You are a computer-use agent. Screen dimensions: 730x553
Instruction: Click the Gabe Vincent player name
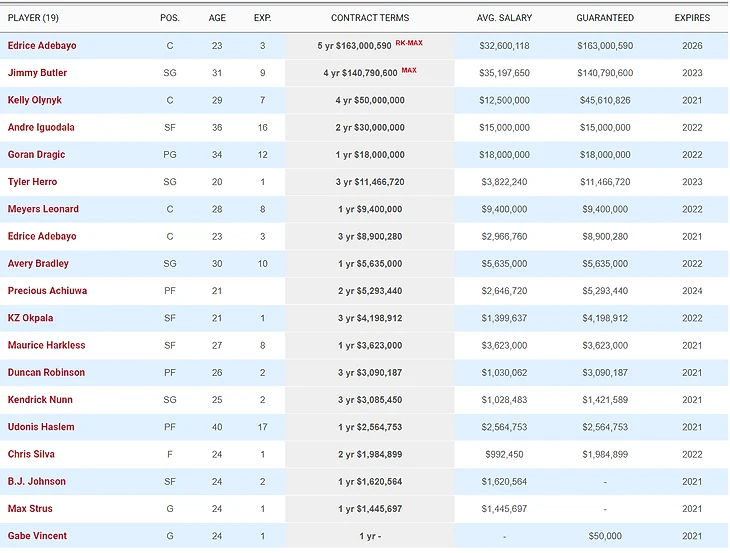tap(36, 536)
